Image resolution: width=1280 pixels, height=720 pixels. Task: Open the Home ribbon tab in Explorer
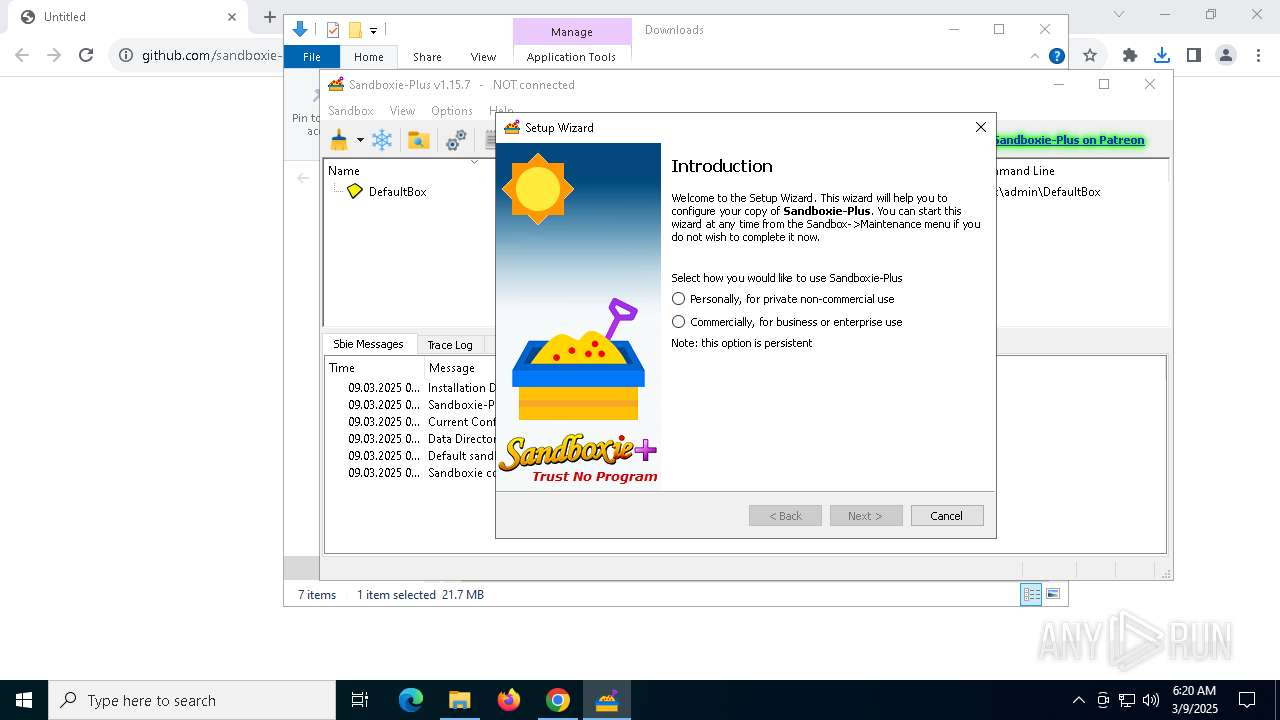pos(368,57)
